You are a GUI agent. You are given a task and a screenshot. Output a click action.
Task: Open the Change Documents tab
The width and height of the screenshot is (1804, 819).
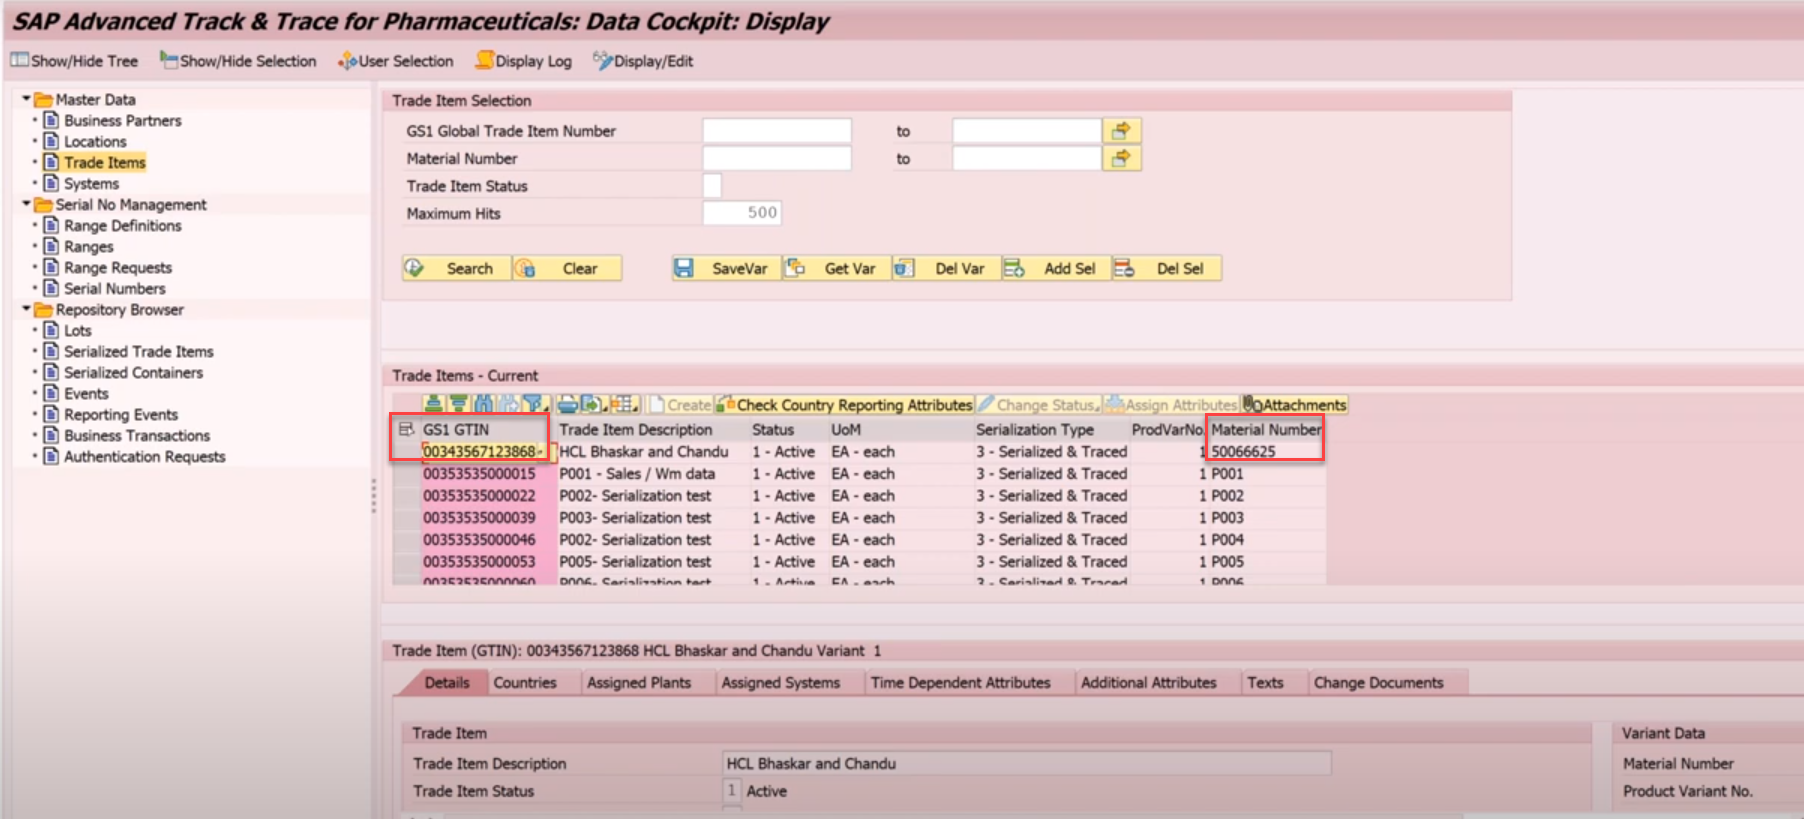tap(1378, 682)
